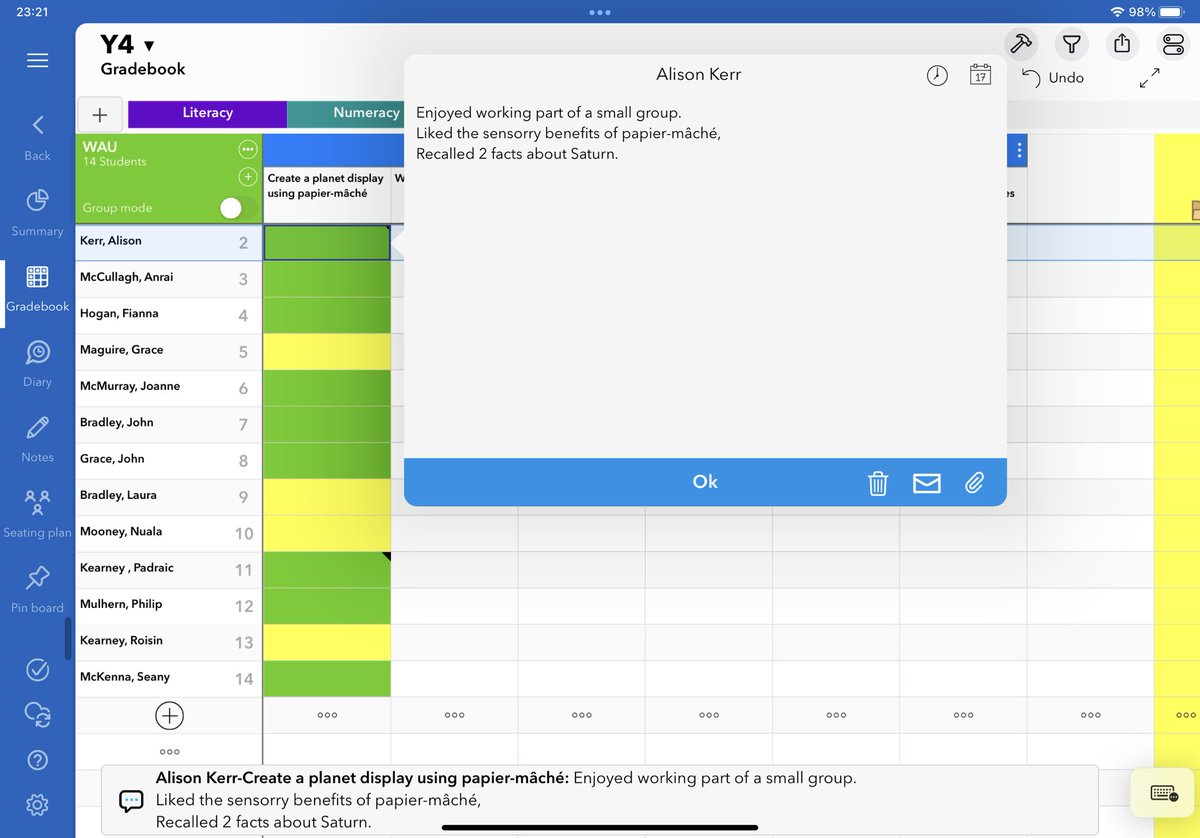Select student Mulhern, Philip

(169, 605)
